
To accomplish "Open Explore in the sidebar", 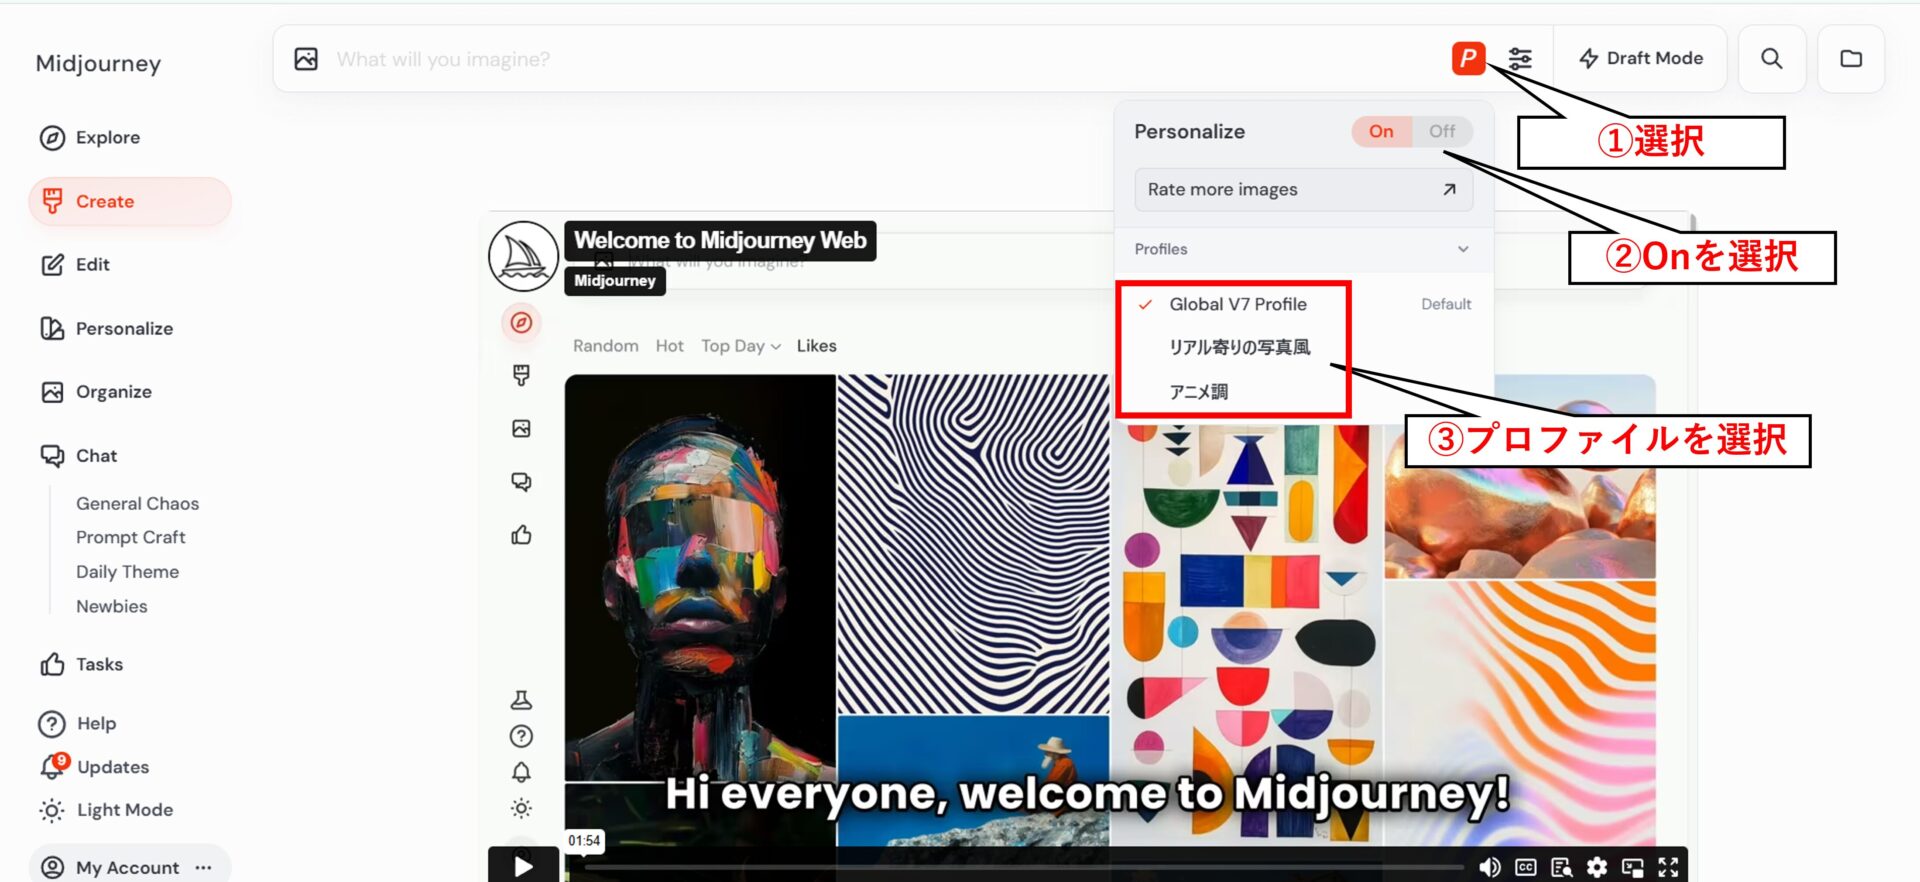I will point(90,137).
